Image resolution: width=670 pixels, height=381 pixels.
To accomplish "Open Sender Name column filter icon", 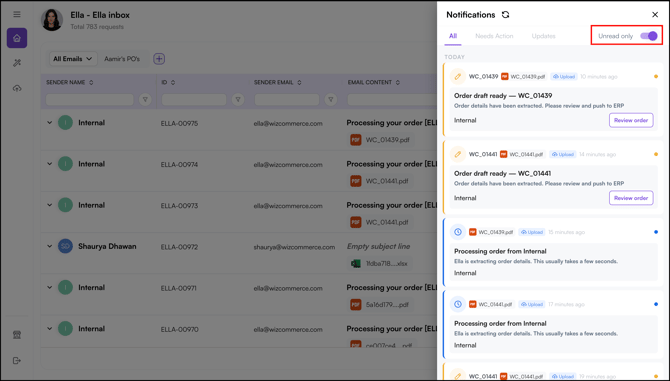I will 145,100.
